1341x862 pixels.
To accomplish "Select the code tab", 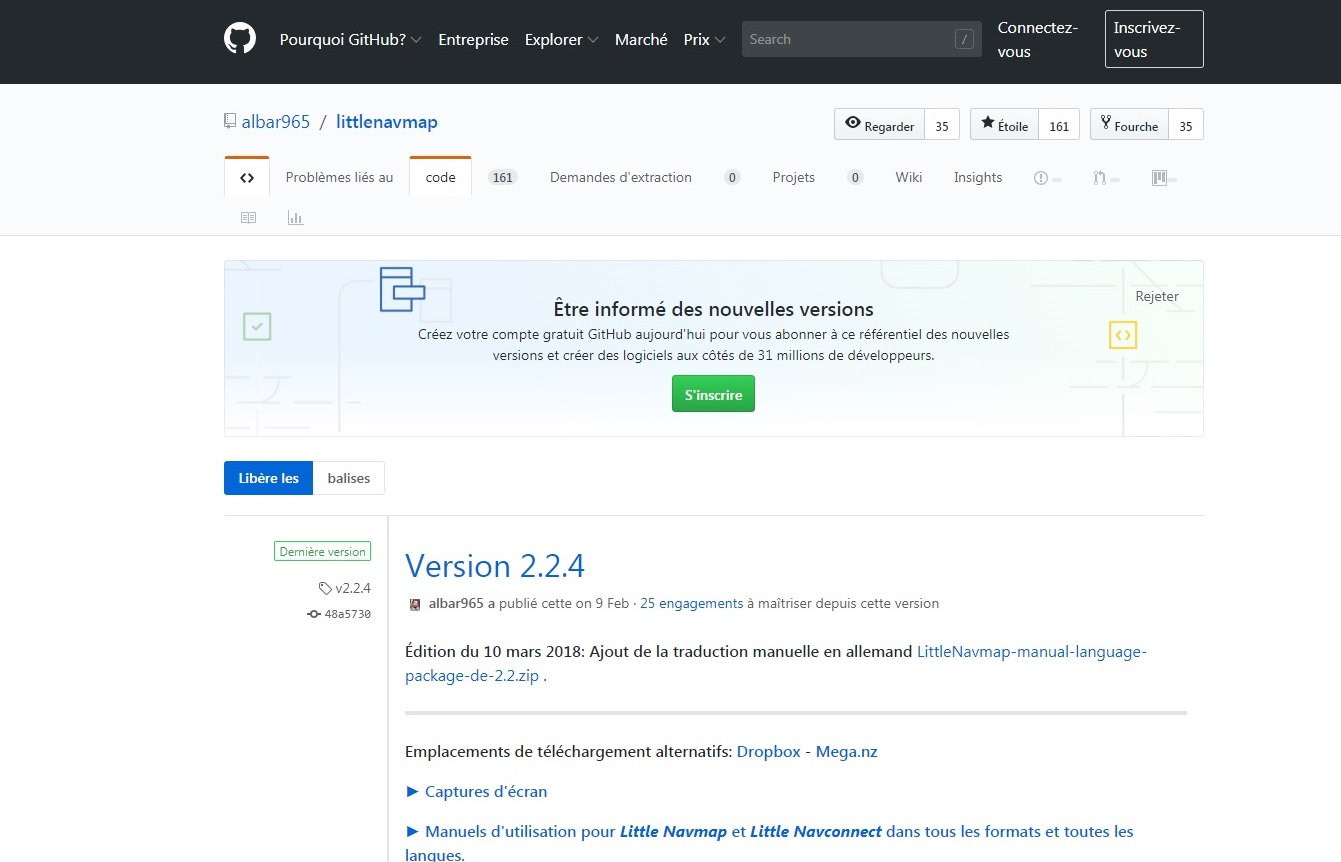I will (440, 177).
